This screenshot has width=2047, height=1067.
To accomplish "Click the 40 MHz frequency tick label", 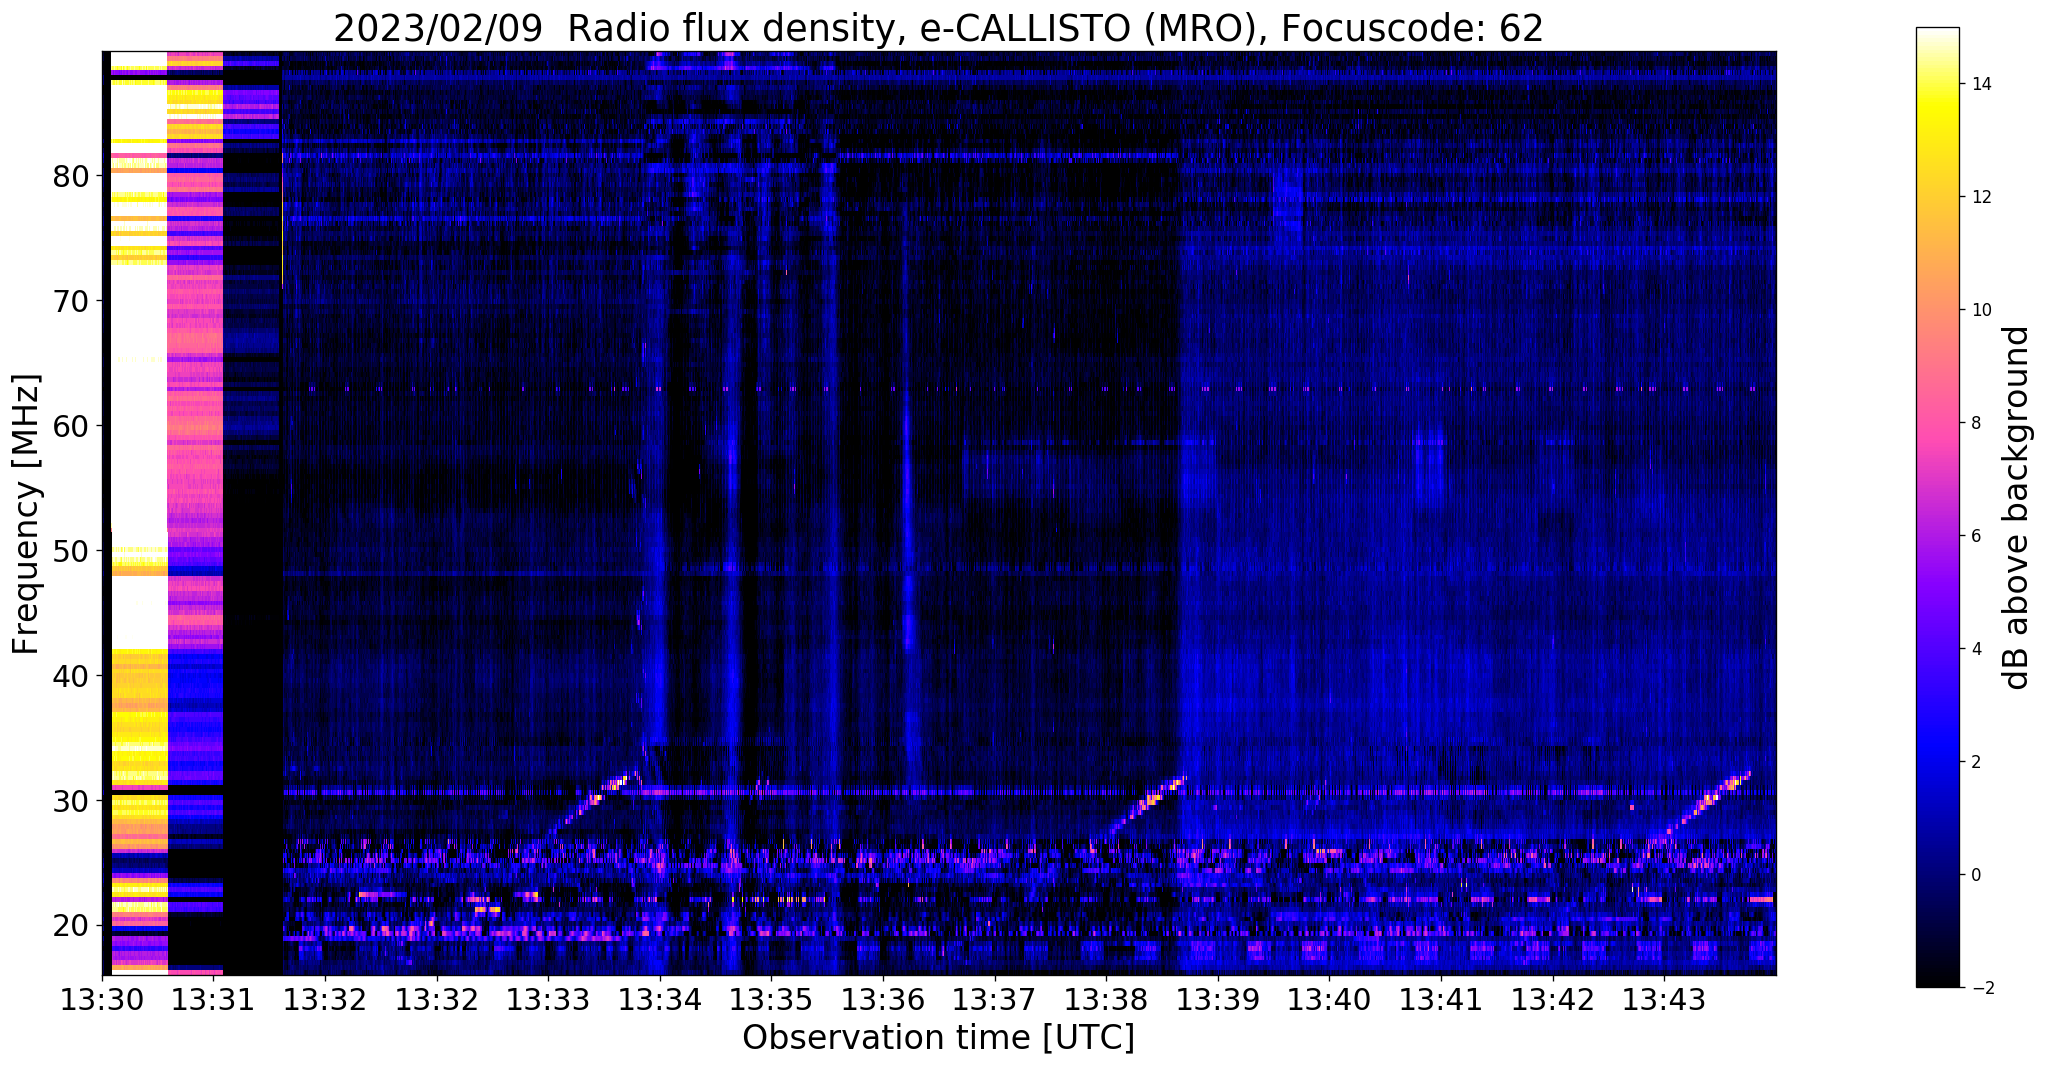I will [71, 676].
